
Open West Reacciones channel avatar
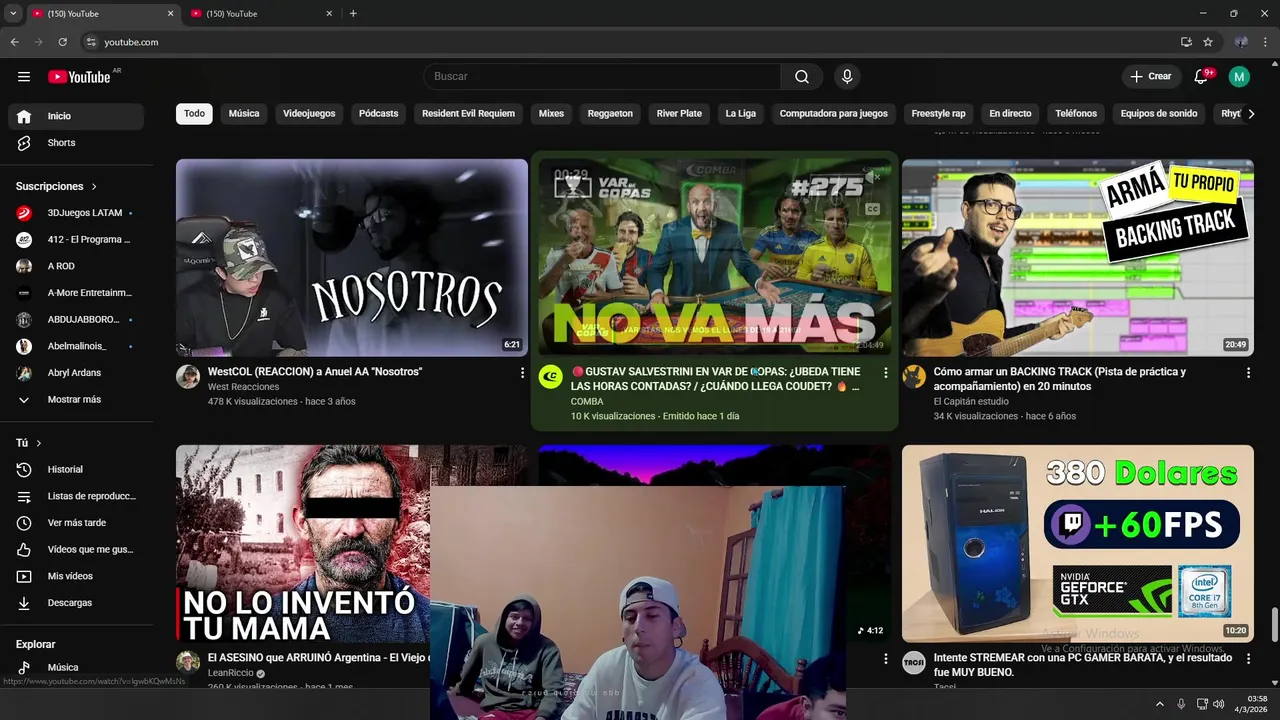click(188, 376)
